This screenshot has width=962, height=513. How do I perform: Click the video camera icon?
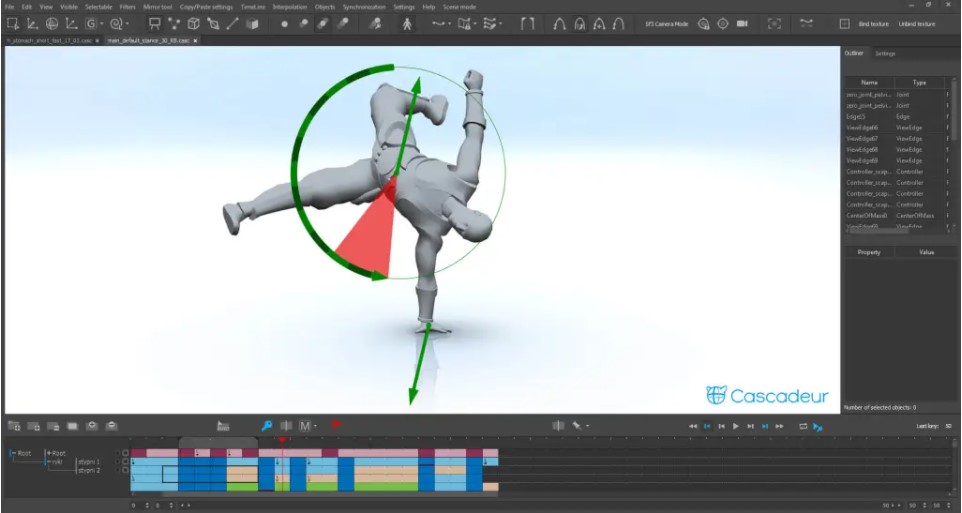742,23
